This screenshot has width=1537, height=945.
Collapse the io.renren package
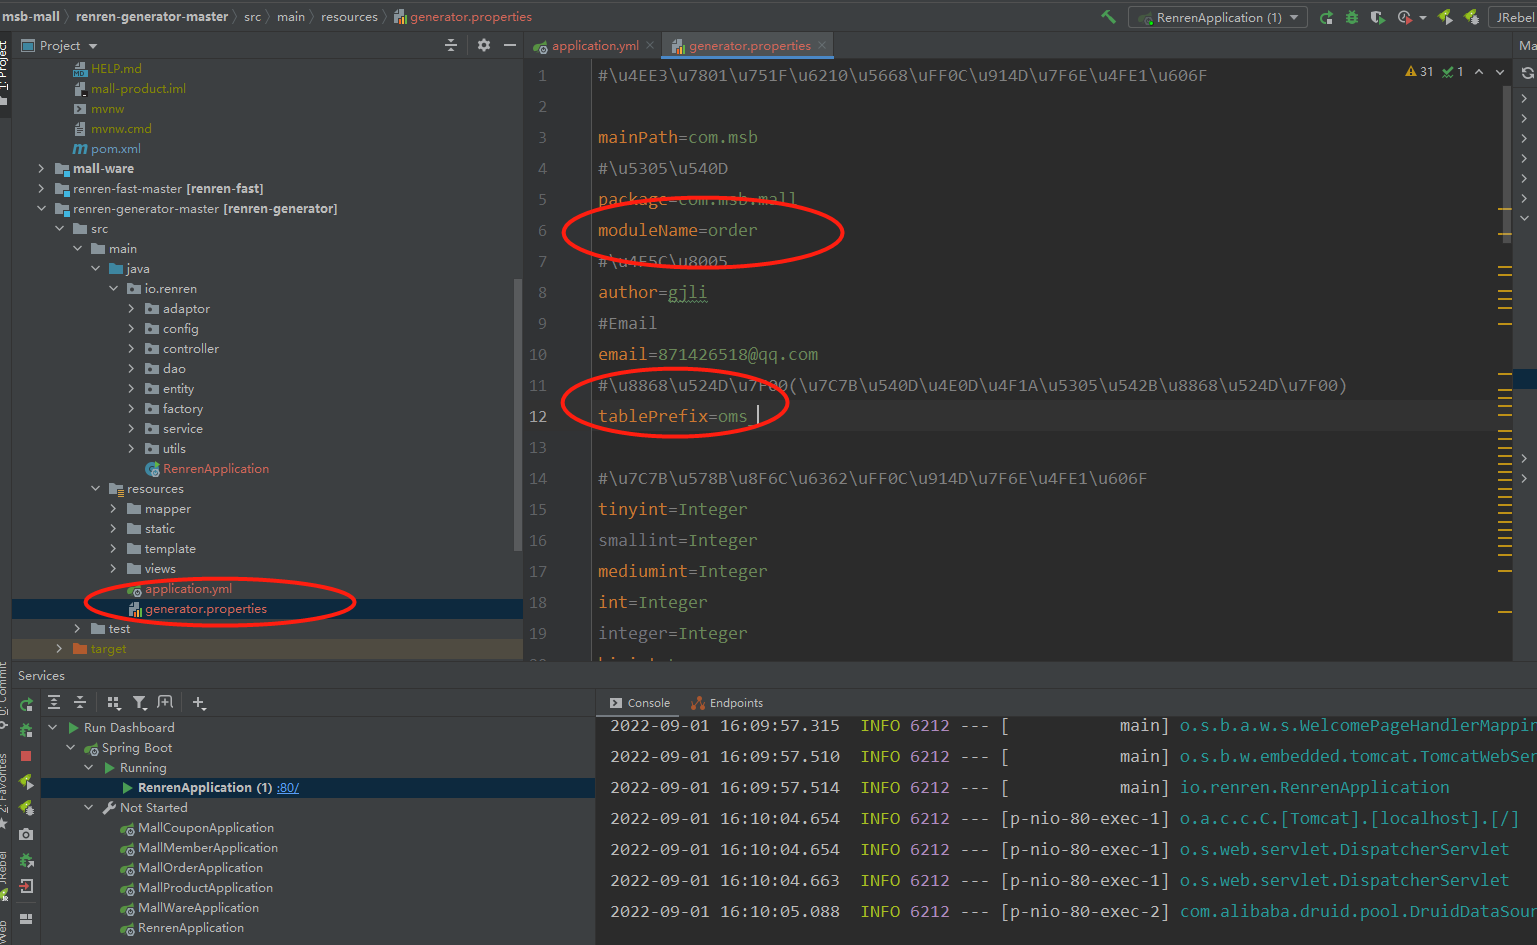click(x=113, y=289)
